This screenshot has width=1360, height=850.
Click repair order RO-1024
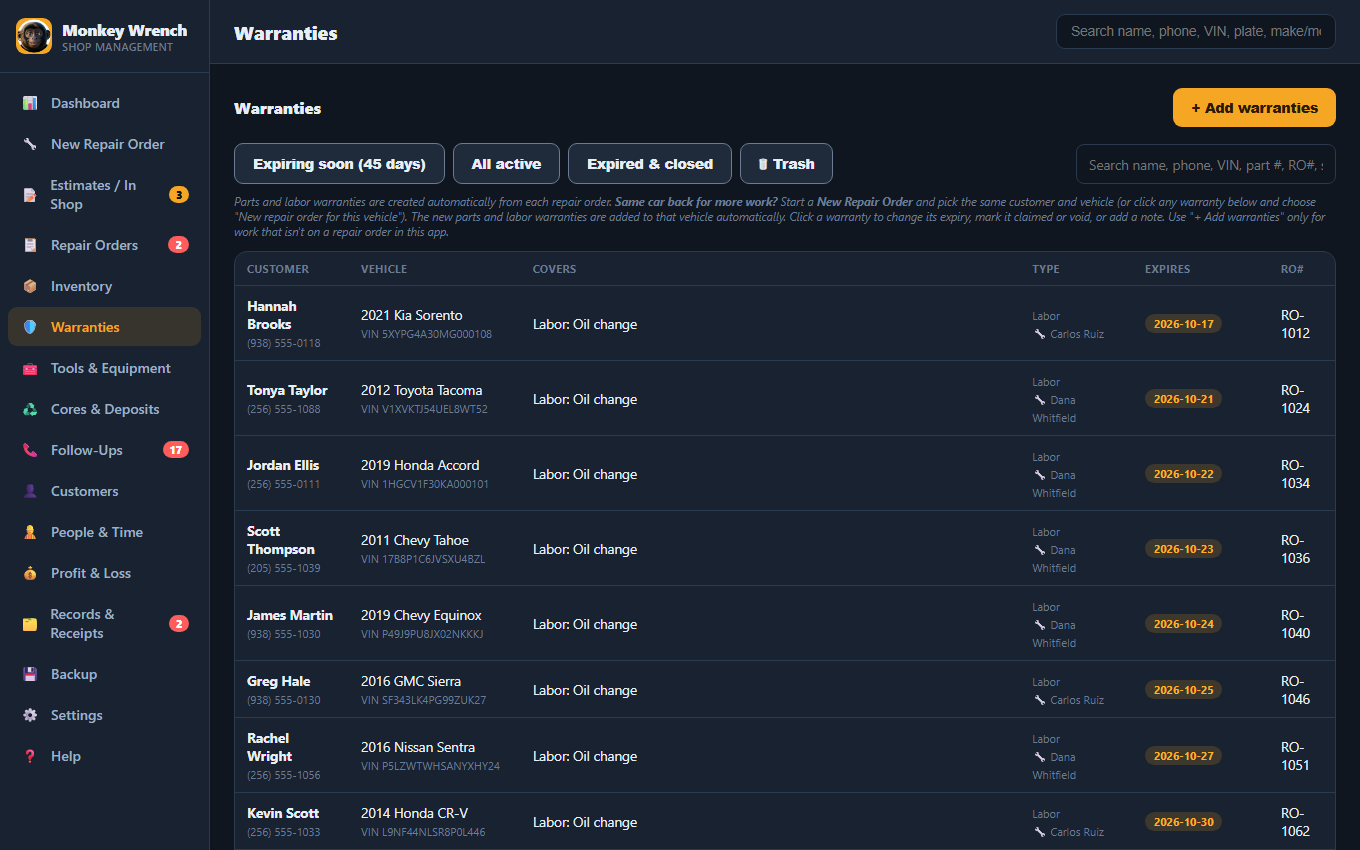click(x=1295, y=399)
